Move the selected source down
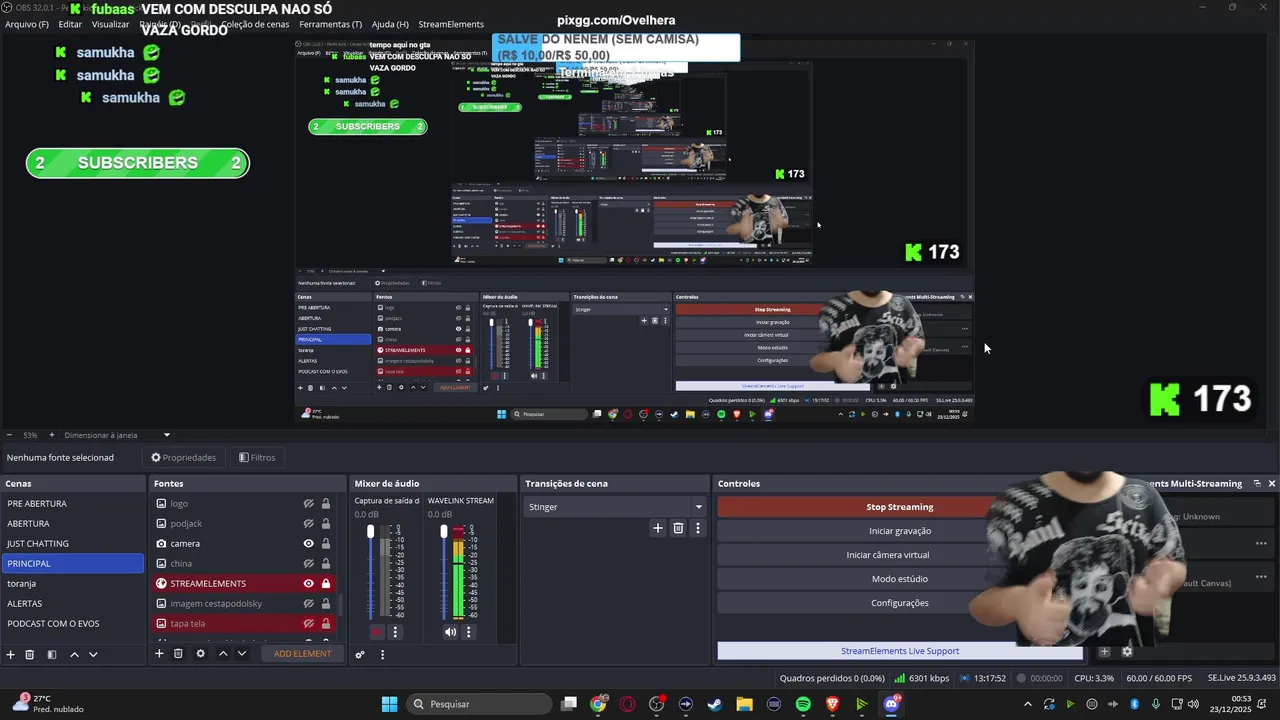Screen dimensions: 1280x720 point(242,653)
